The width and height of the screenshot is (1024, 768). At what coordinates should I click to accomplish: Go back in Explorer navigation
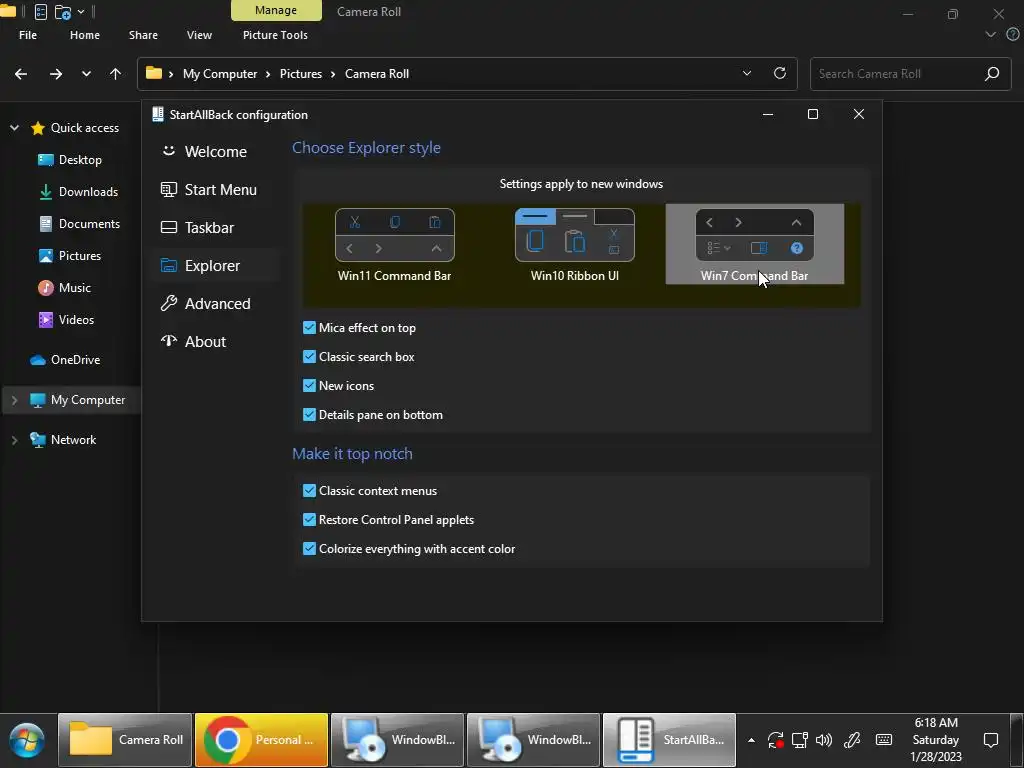pos(21,74)
